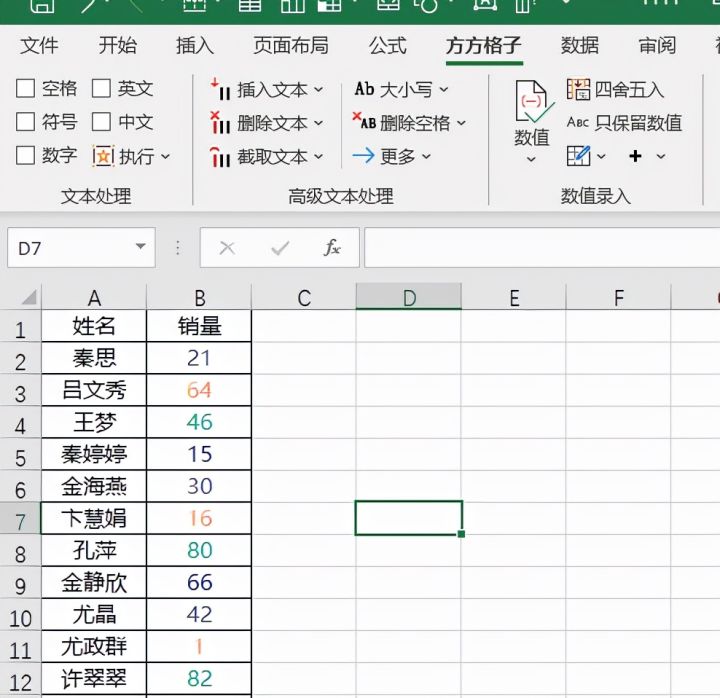Expand the plus icon dropdown arrow
The height and width of the screenshot is (698, 720).
(661, 157)
